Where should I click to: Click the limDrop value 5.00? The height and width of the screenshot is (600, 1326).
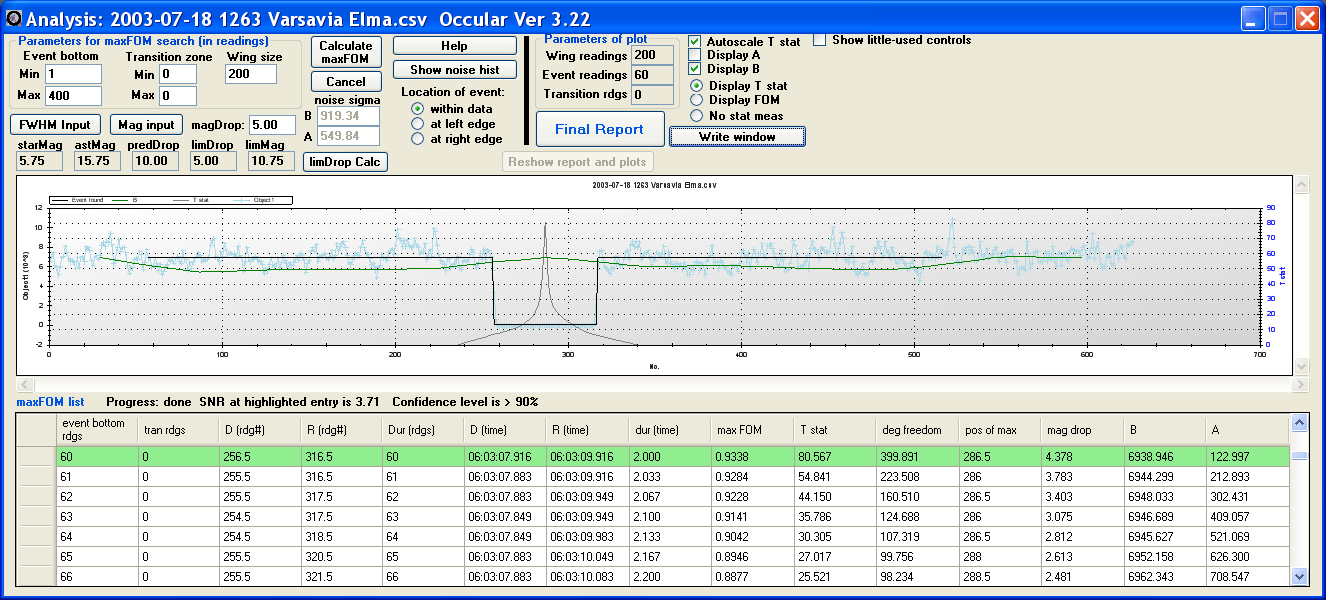[211, 161]
